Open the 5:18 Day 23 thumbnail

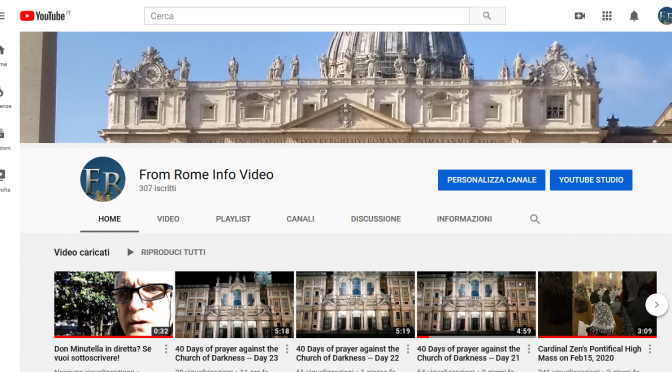click(x=234, y=304)
